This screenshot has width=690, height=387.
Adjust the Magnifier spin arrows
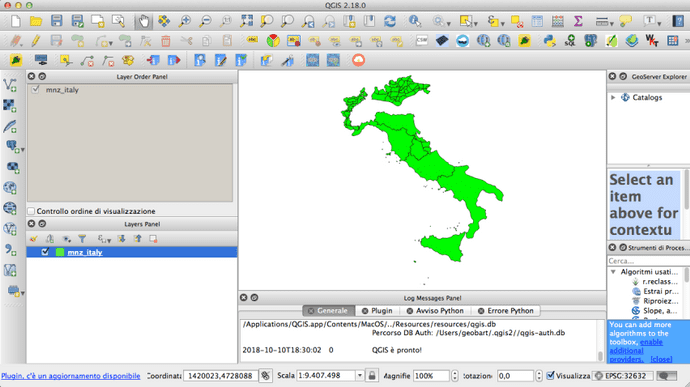(455, 376)
